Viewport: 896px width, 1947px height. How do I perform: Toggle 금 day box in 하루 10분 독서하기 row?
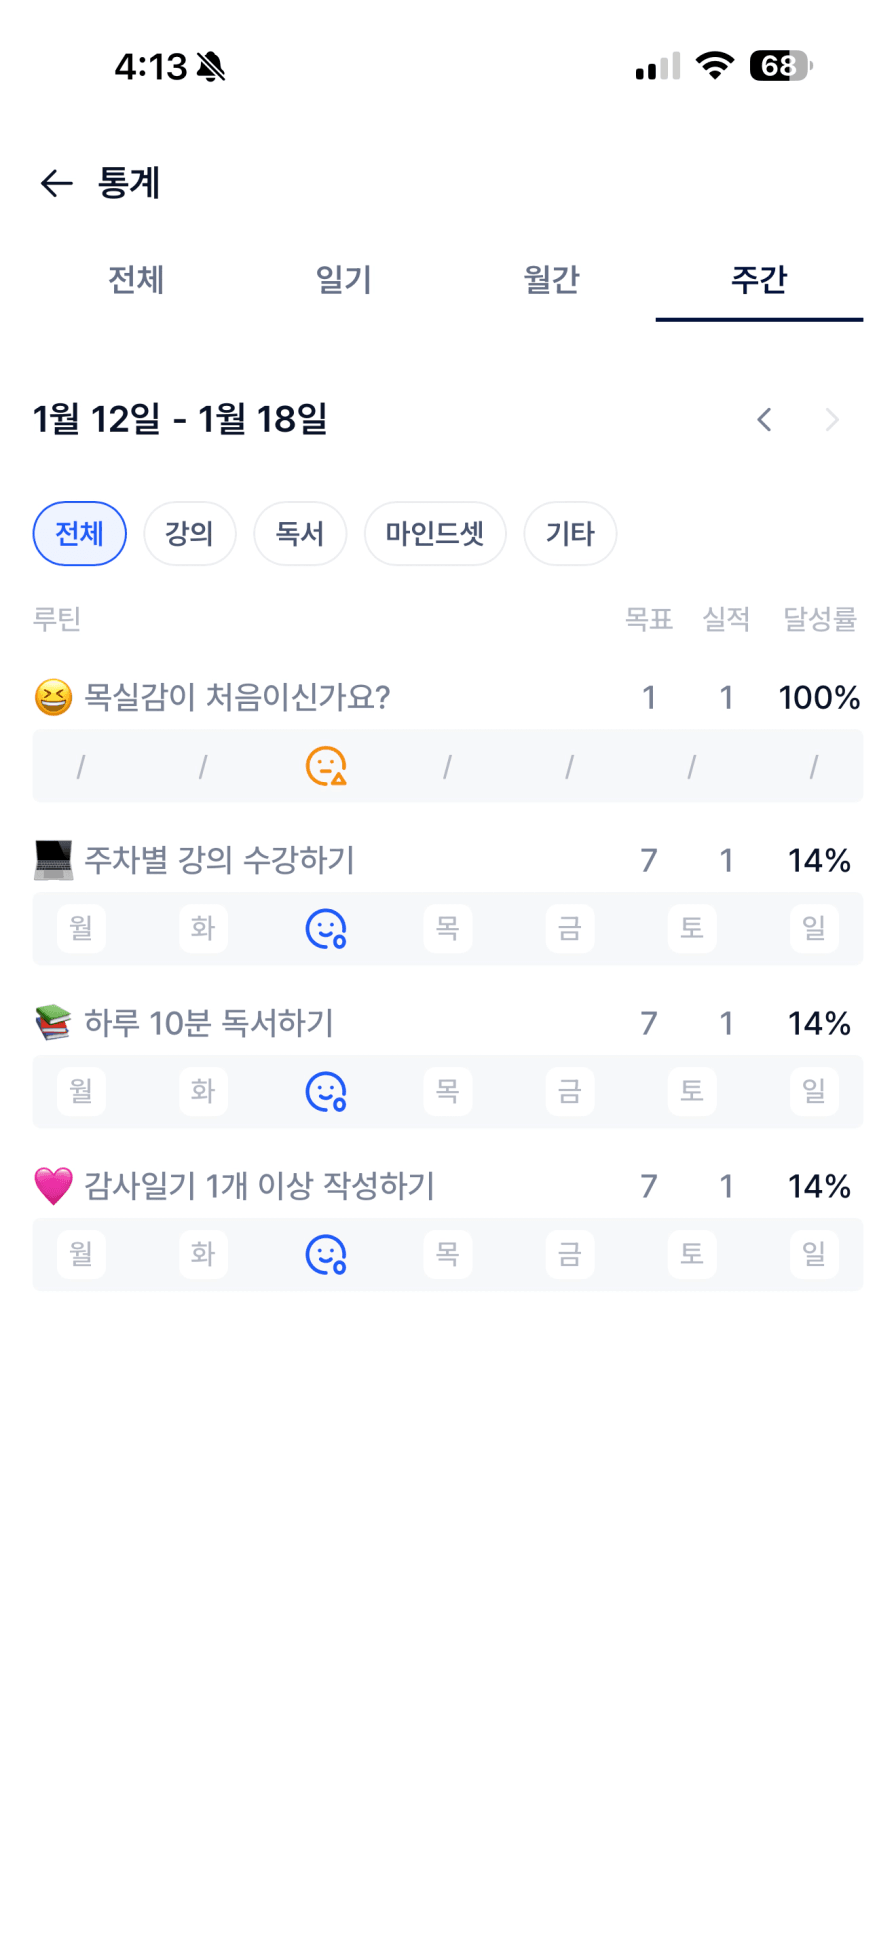[569, 1092]
